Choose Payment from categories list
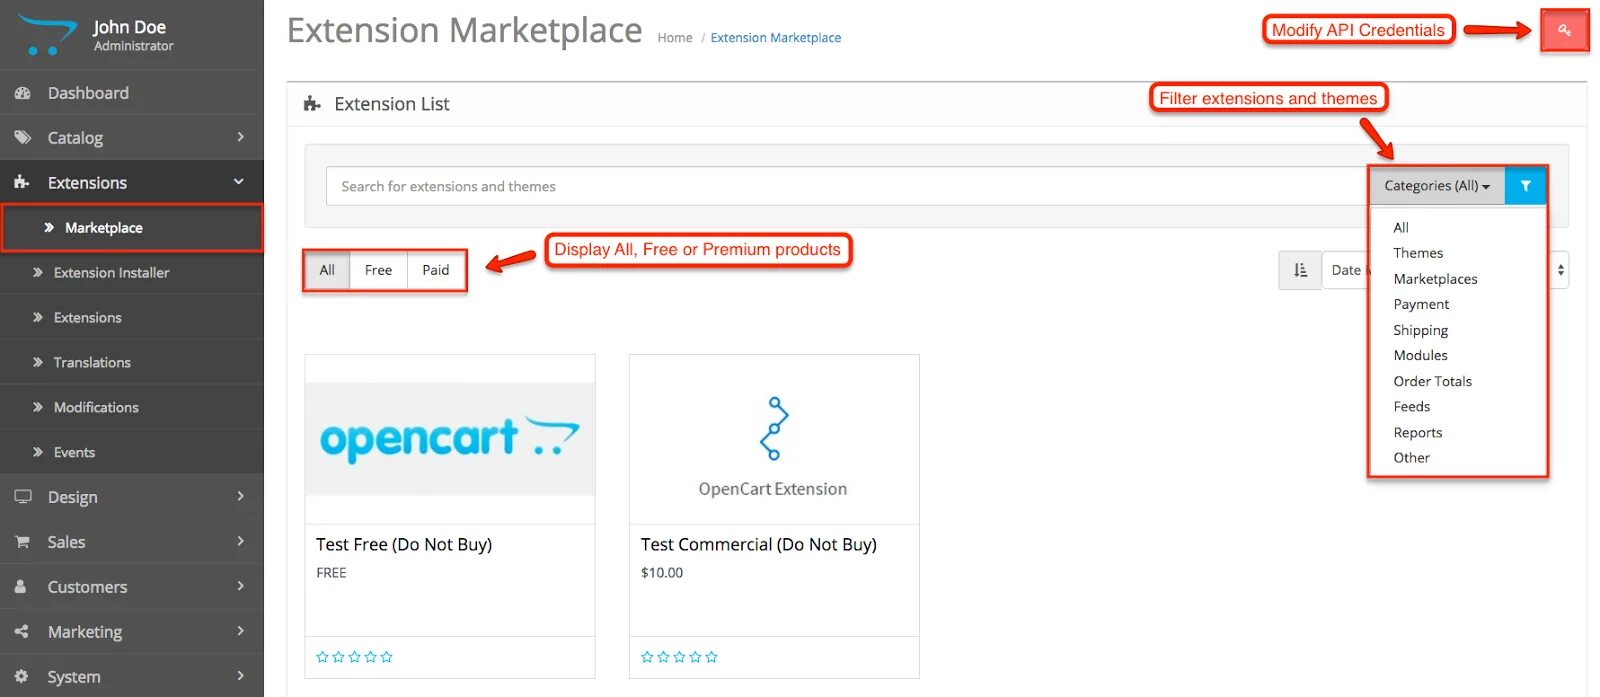The height and width of the screenshot is (697, 1600). (x=1421, y=304)
